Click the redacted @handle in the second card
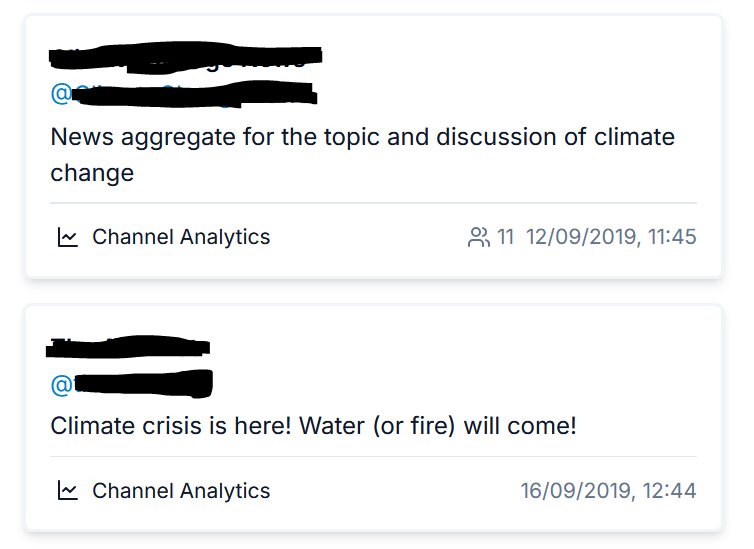This screenshot has height=549, width=754. [x=142, y=383]
